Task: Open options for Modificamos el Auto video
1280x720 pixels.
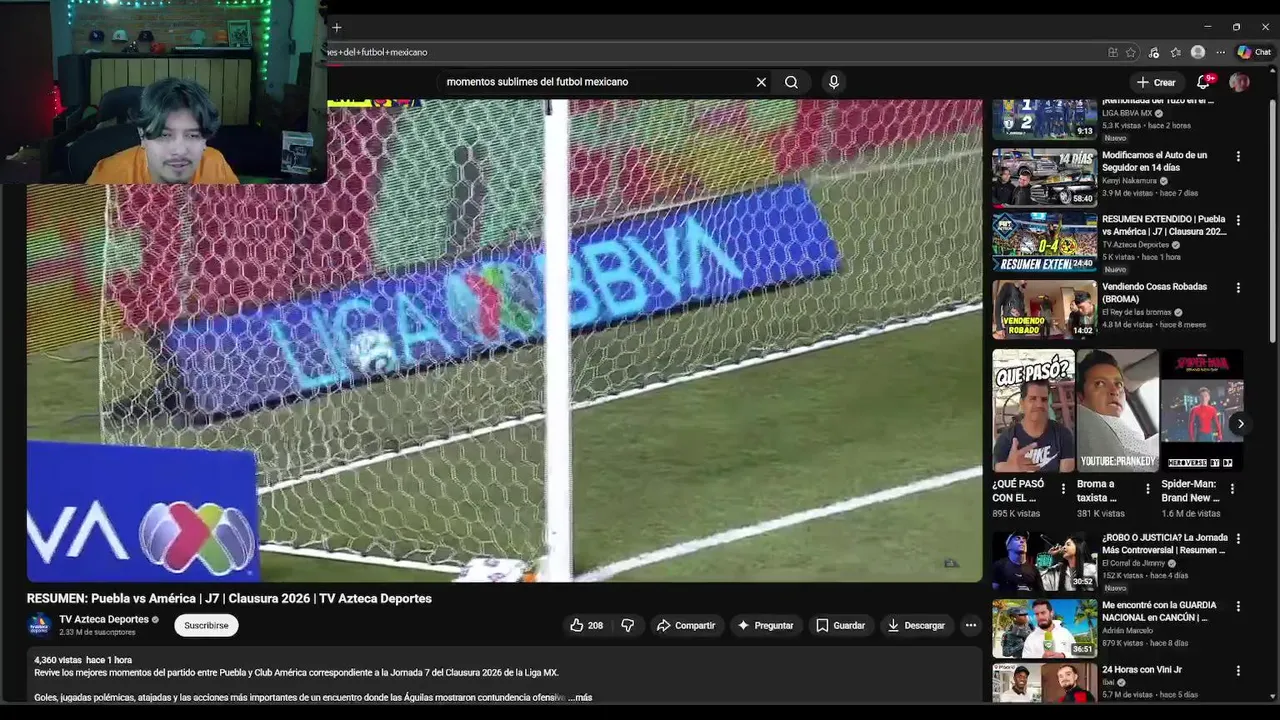Action: point(1238,156)
